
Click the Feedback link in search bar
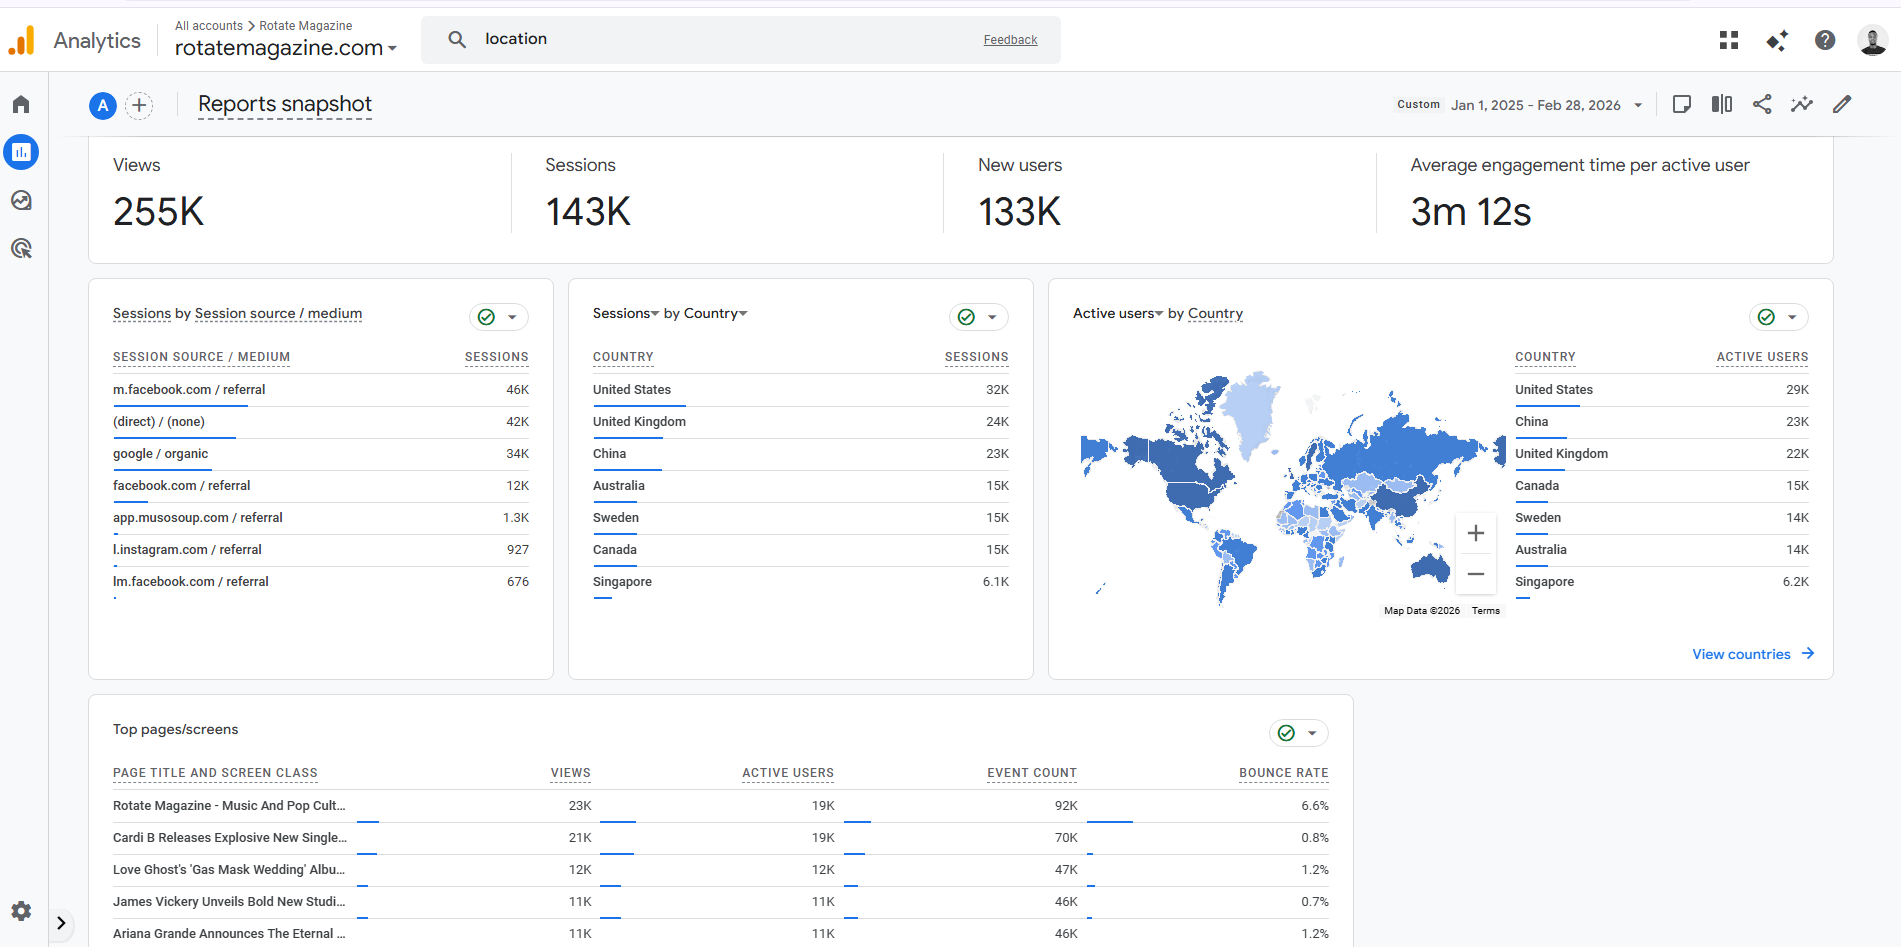[1010, 40]
